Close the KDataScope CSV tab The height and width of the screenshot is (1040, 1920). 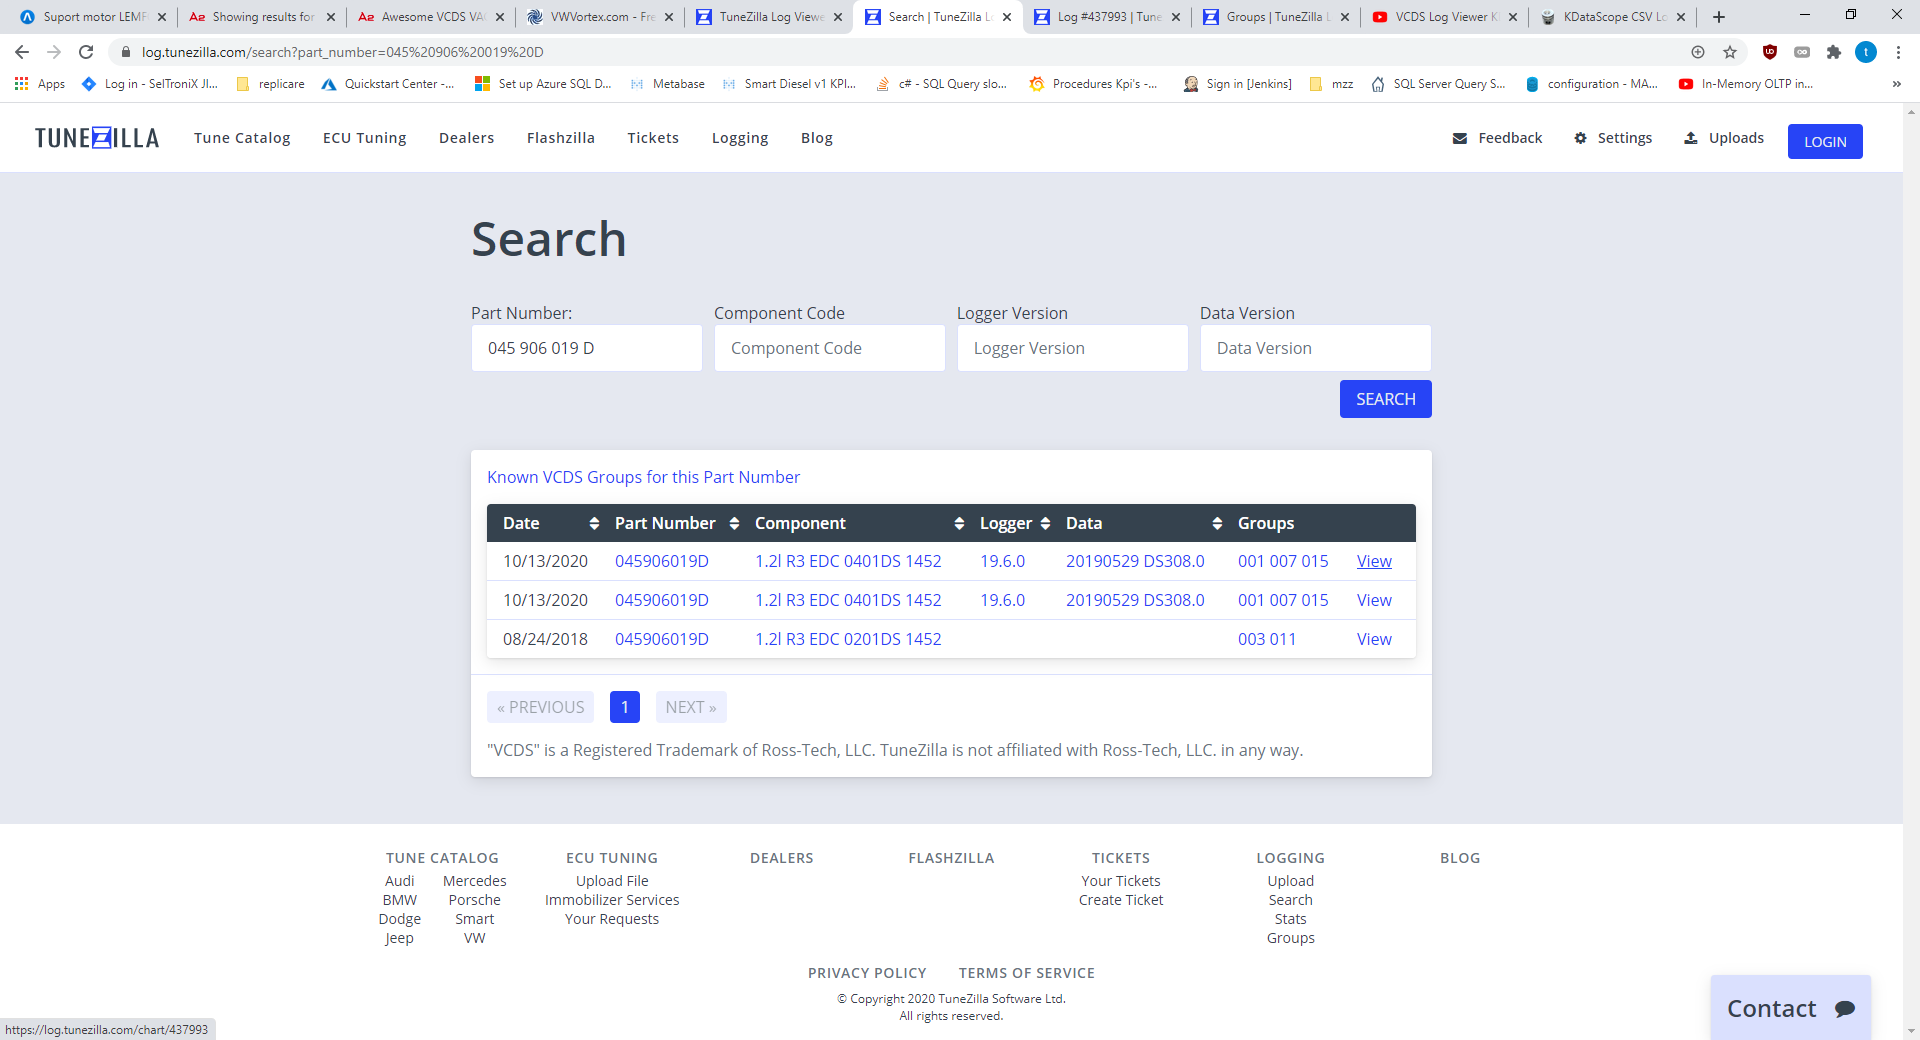[1681, 17]
